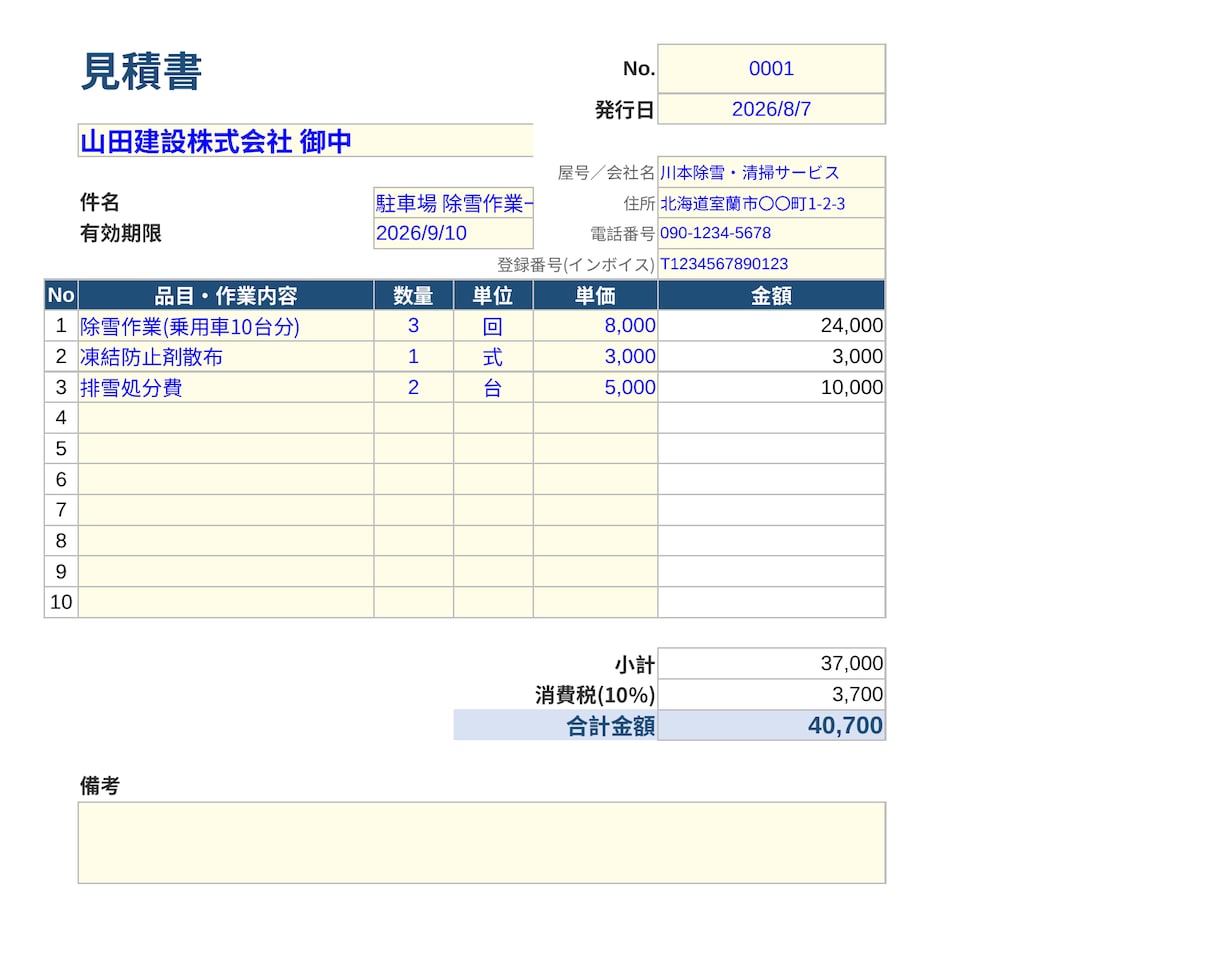
Task: Click unit 台 for 排雪処分費
Action: [493, 388]
